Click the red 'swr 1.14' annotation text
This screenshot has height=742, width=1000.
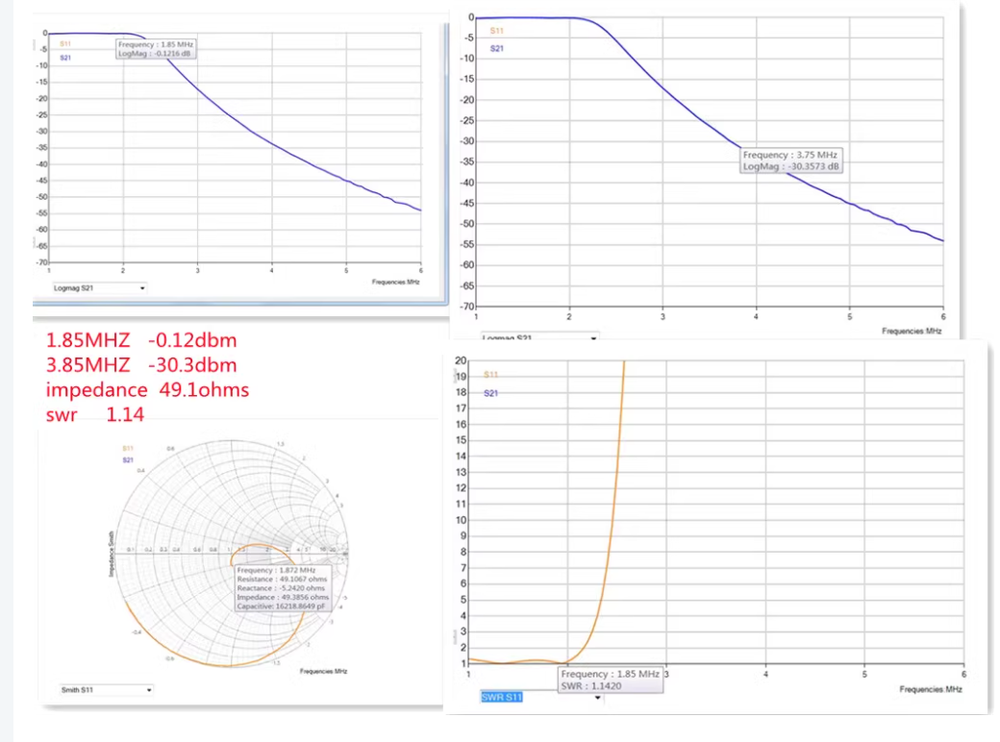pos(95,413)
